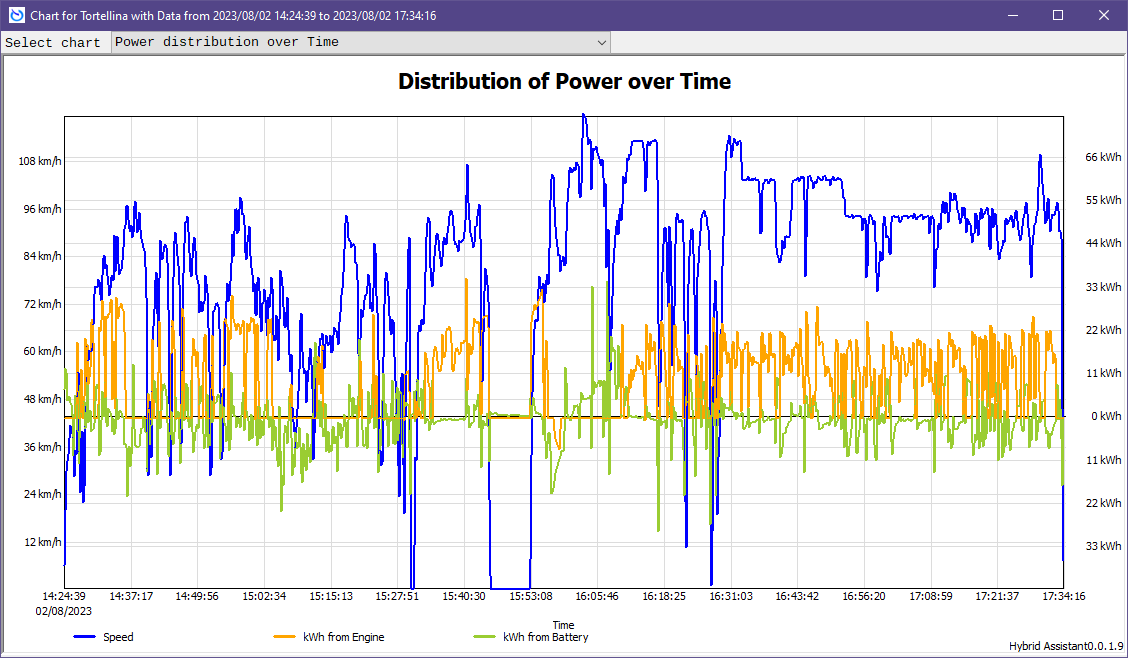Click the 36 km/h axis label
The width and height of the screenshot is (1128, 658).
(42, 447)
